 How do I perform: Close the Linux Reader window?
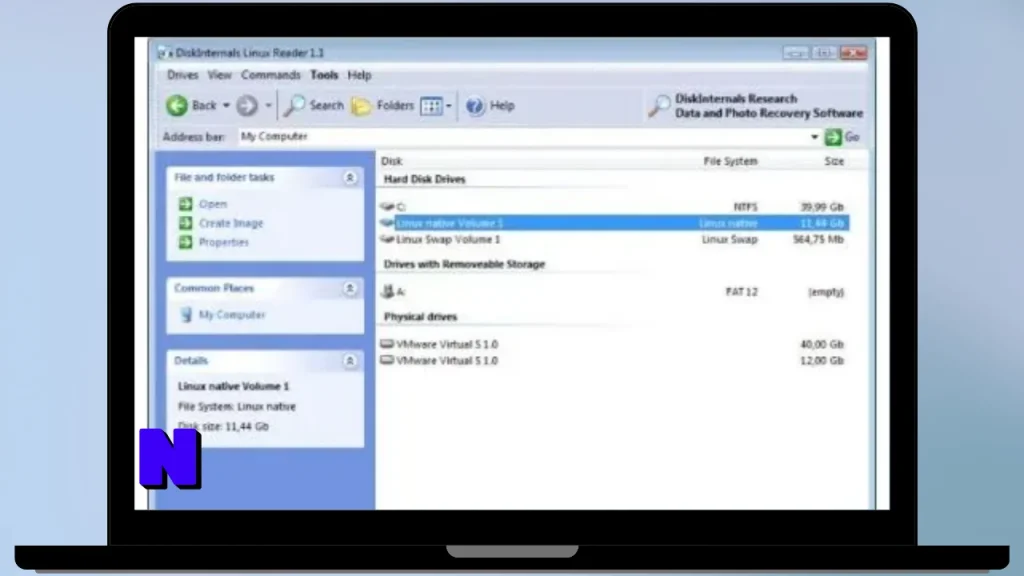tap(854, 53)
